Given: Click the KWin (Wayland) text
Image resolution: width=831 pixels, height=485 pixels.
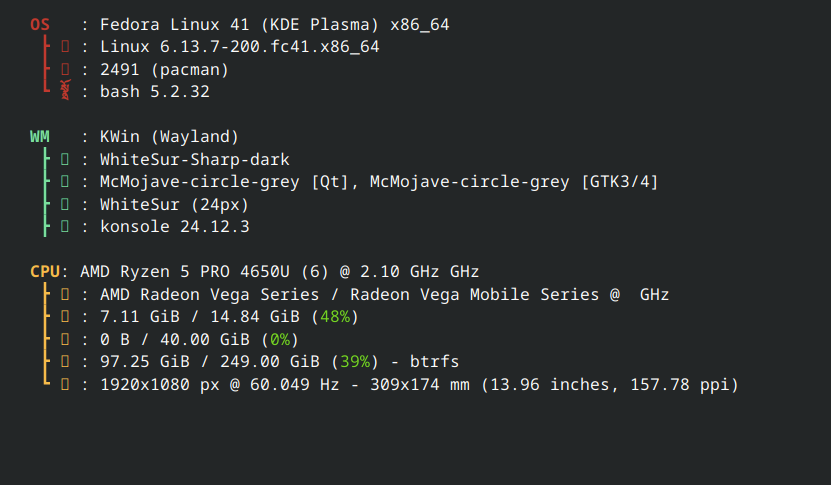Looking at the screenshot, I should (170, 137).
